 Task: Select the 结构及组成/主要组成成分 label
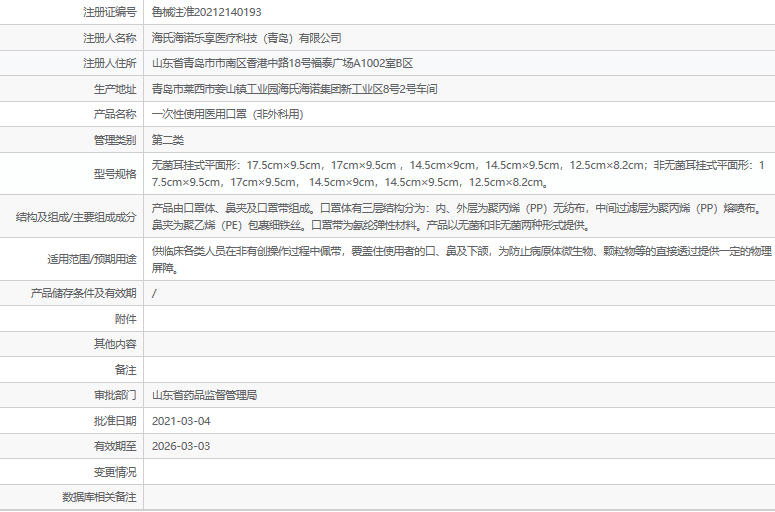76,216
